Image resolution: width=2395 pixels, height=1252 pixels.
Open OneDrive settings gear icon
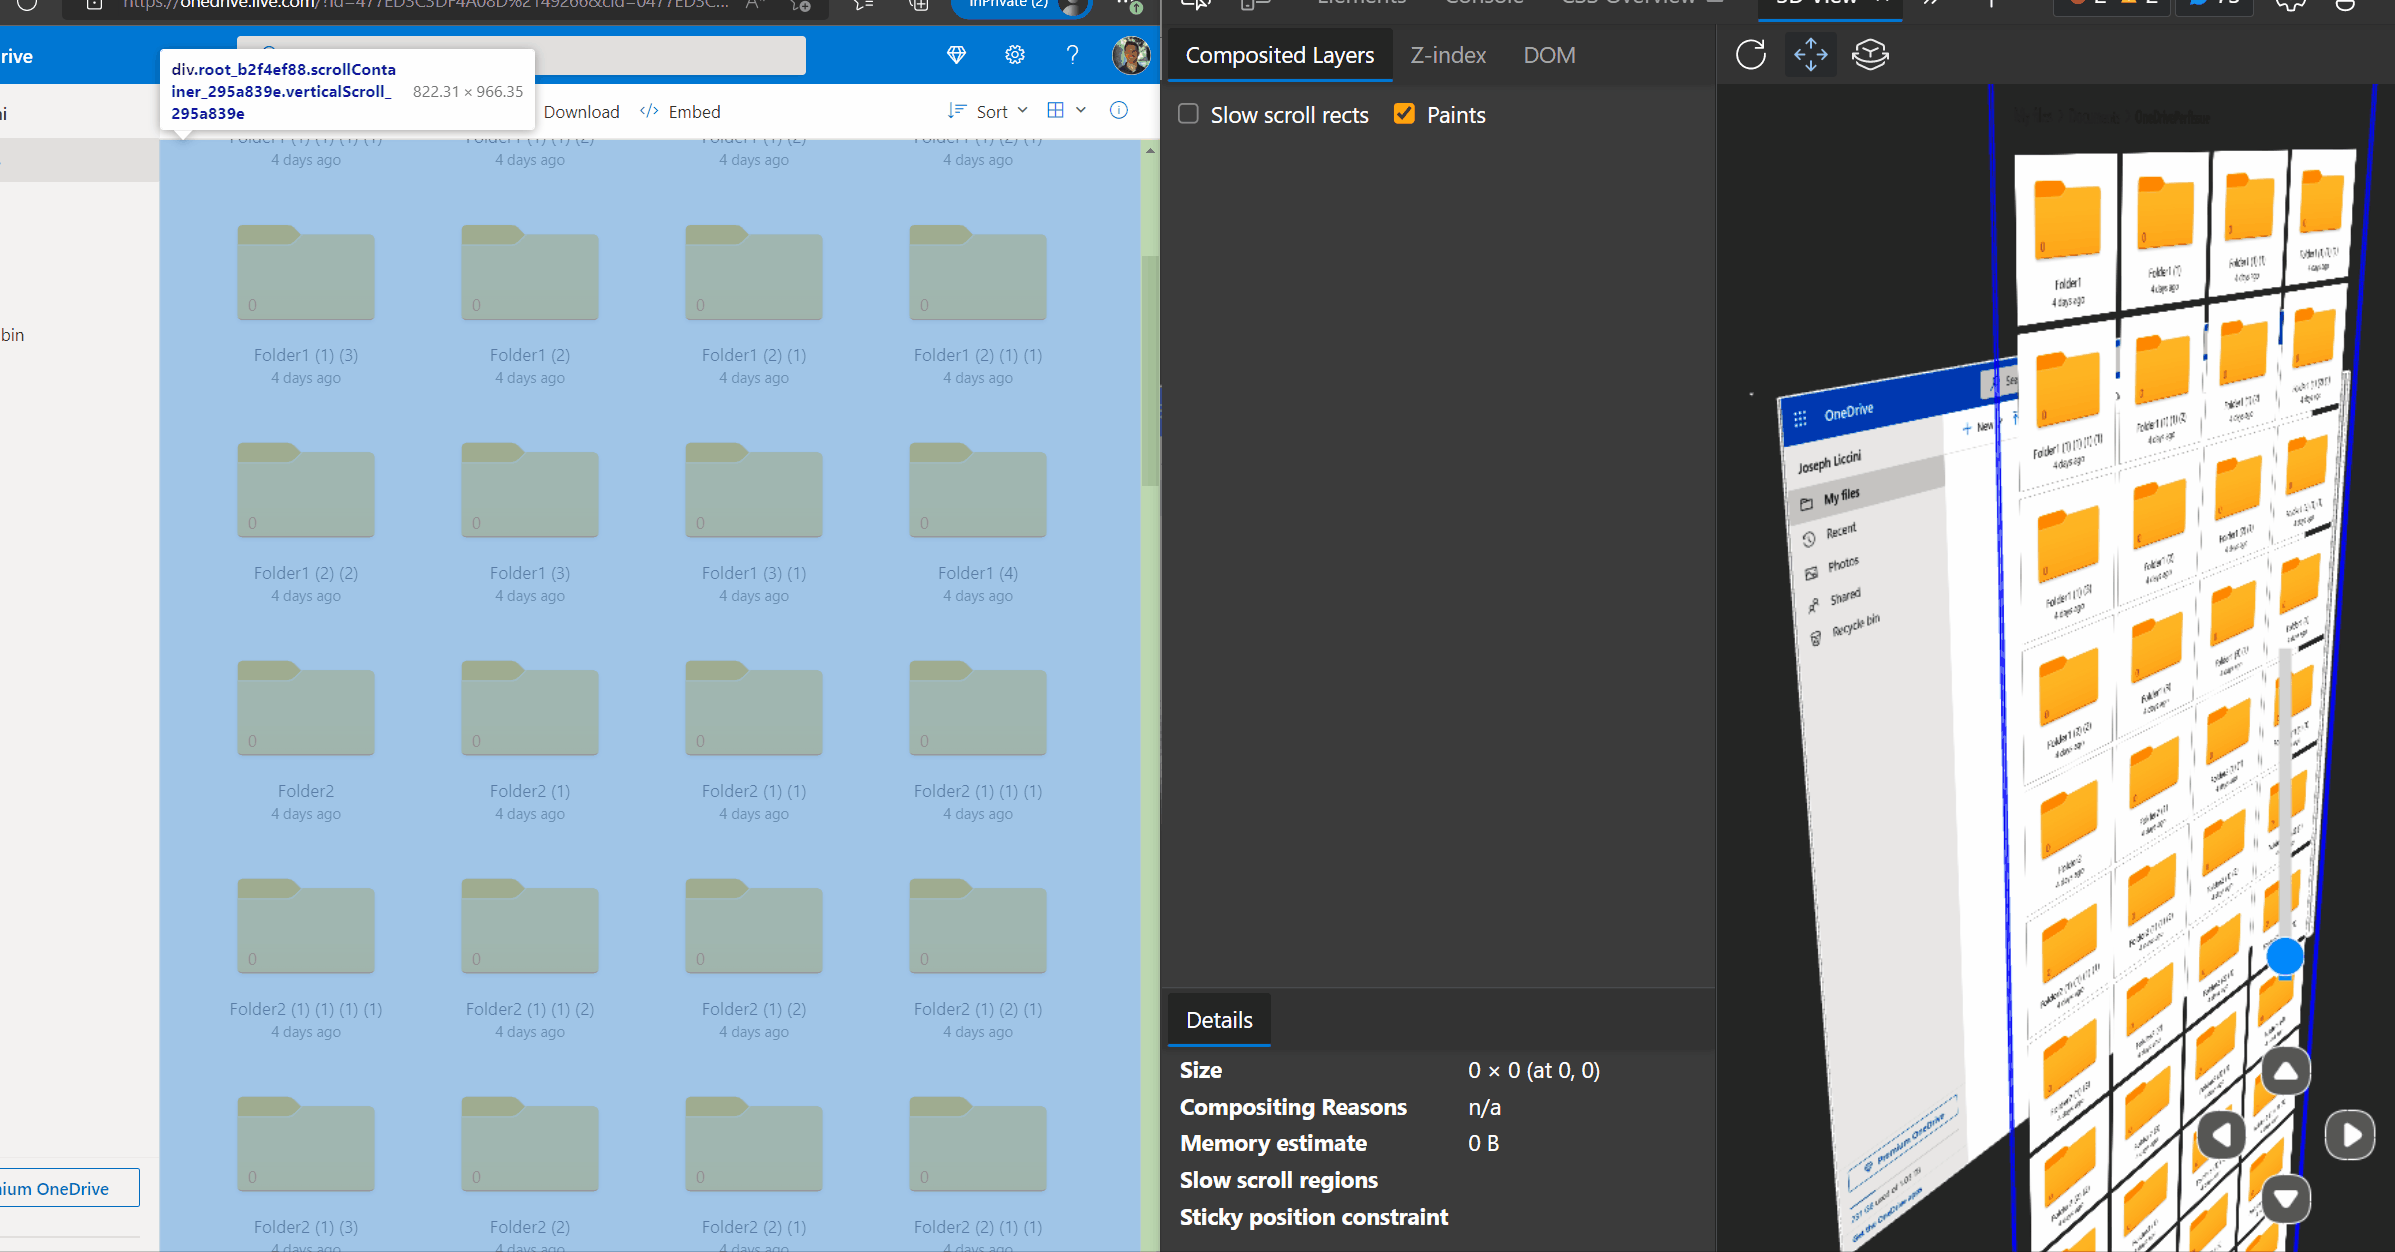tap(1015, 55)
